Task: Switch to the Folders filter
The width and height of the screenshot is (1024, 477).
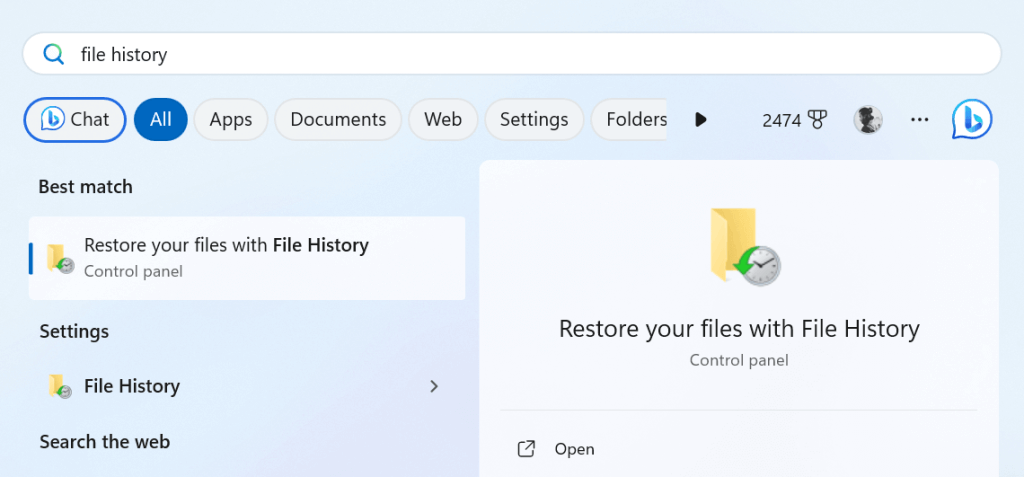Action: coord(630,120)
